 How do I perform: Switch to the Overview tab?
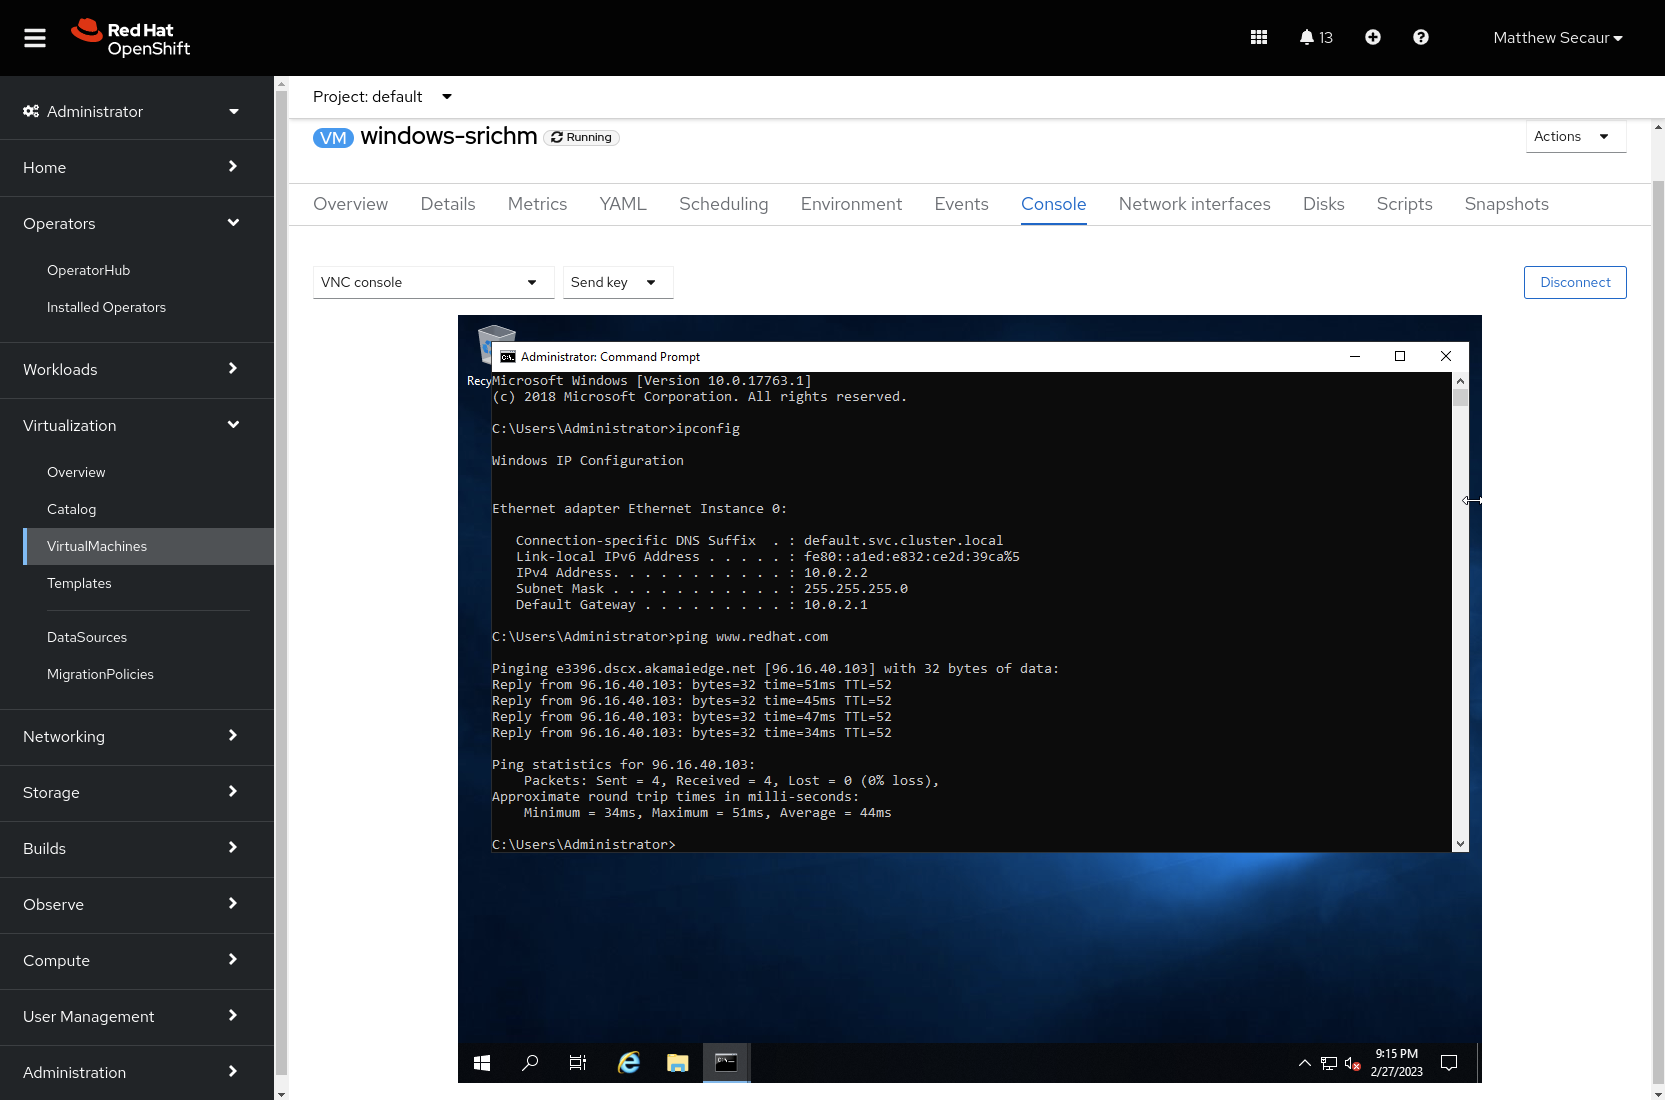(350, 204)
